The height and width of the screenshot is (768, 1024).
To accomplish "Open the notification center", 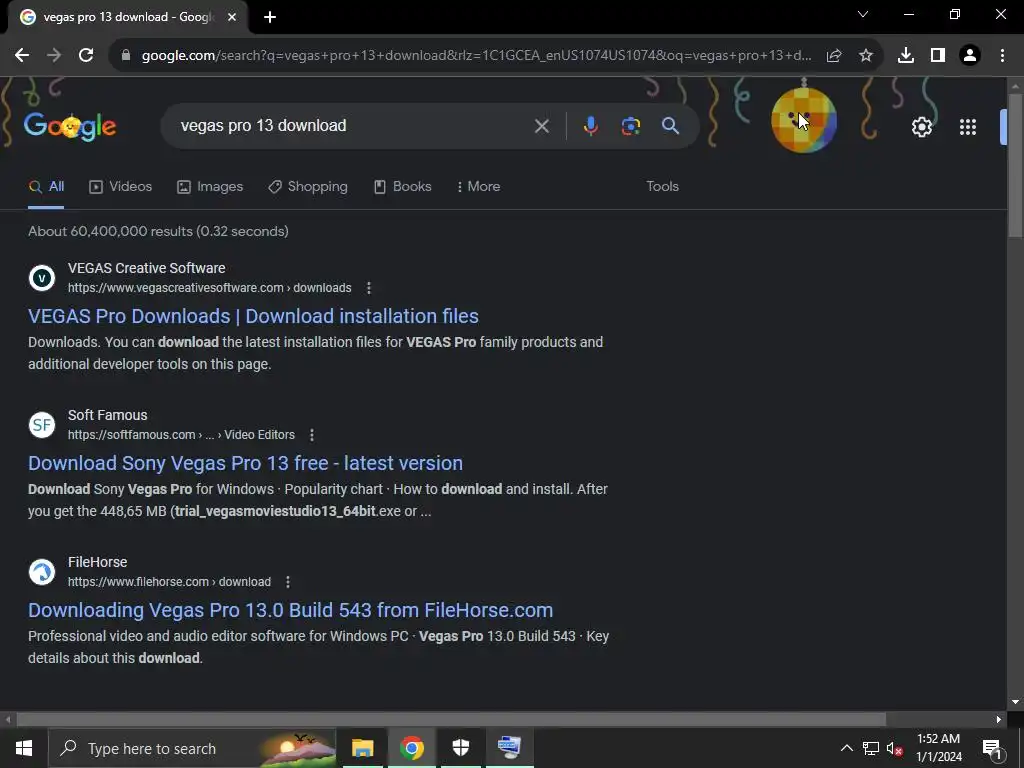I will point(992,749).
